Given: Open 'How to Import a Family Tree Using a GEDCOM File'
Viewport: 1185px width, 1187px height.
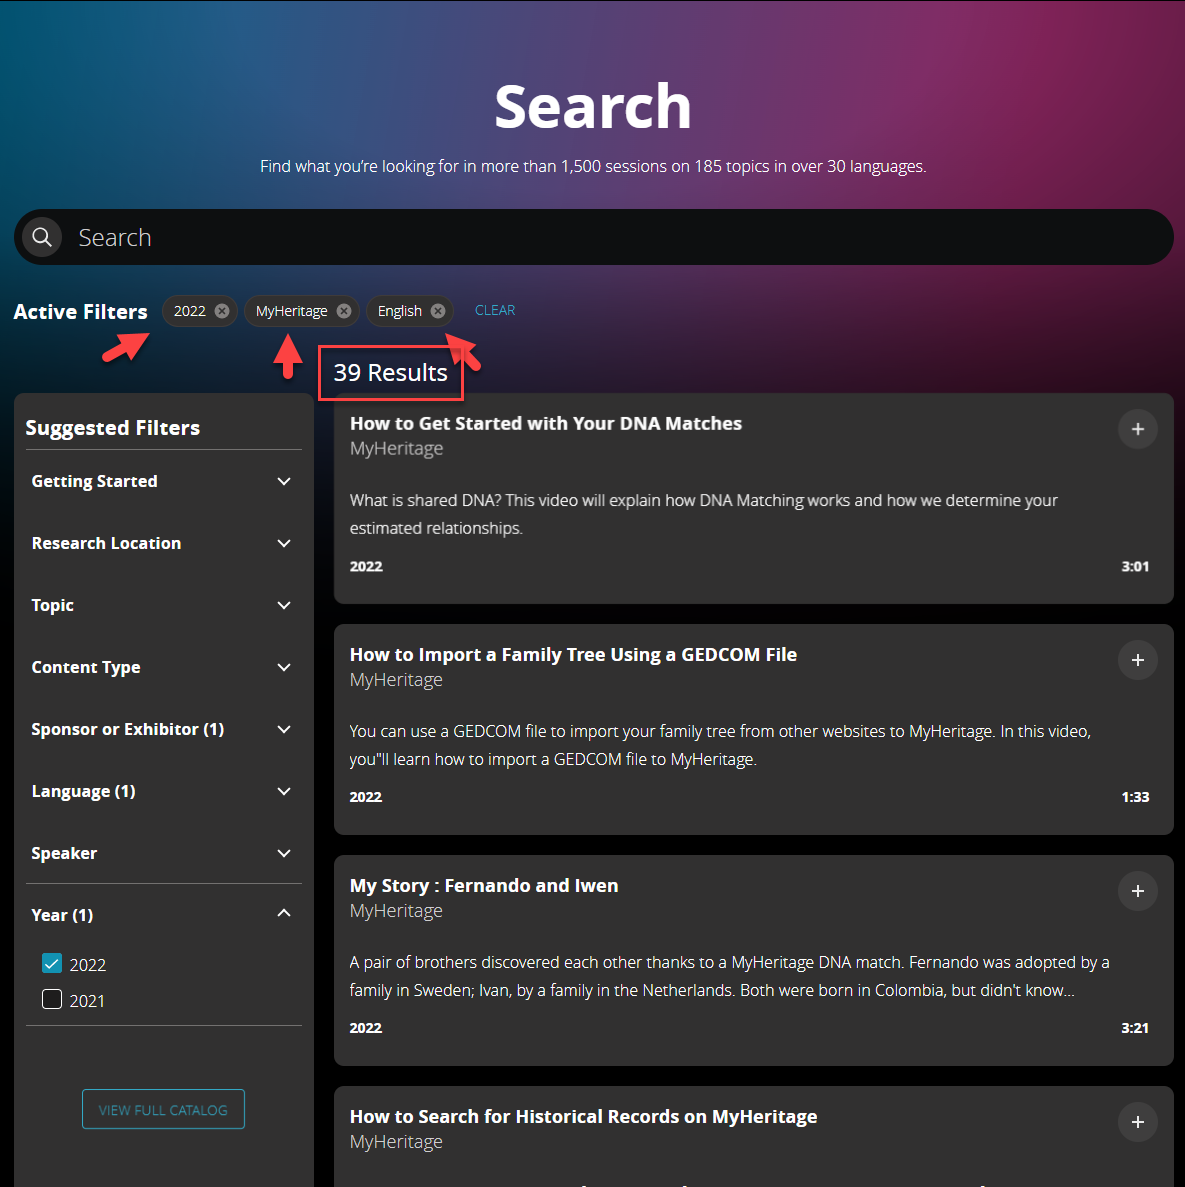Looking at the screenshot, I should click(x=573, y=655).
